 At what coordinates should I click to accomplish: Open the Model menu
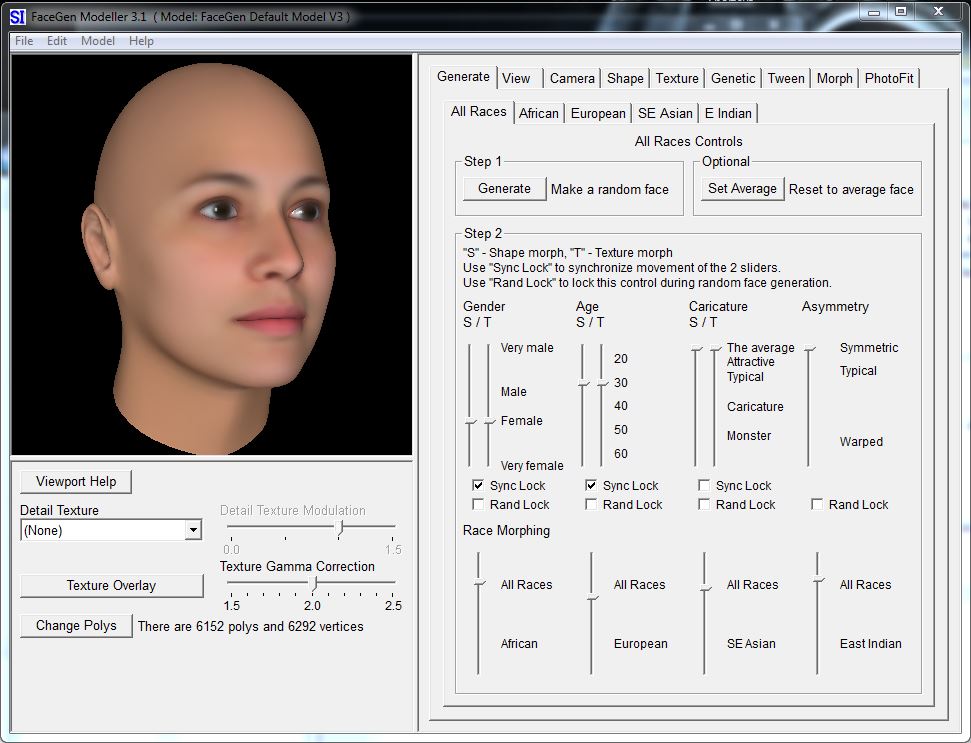tap(98, 41)
